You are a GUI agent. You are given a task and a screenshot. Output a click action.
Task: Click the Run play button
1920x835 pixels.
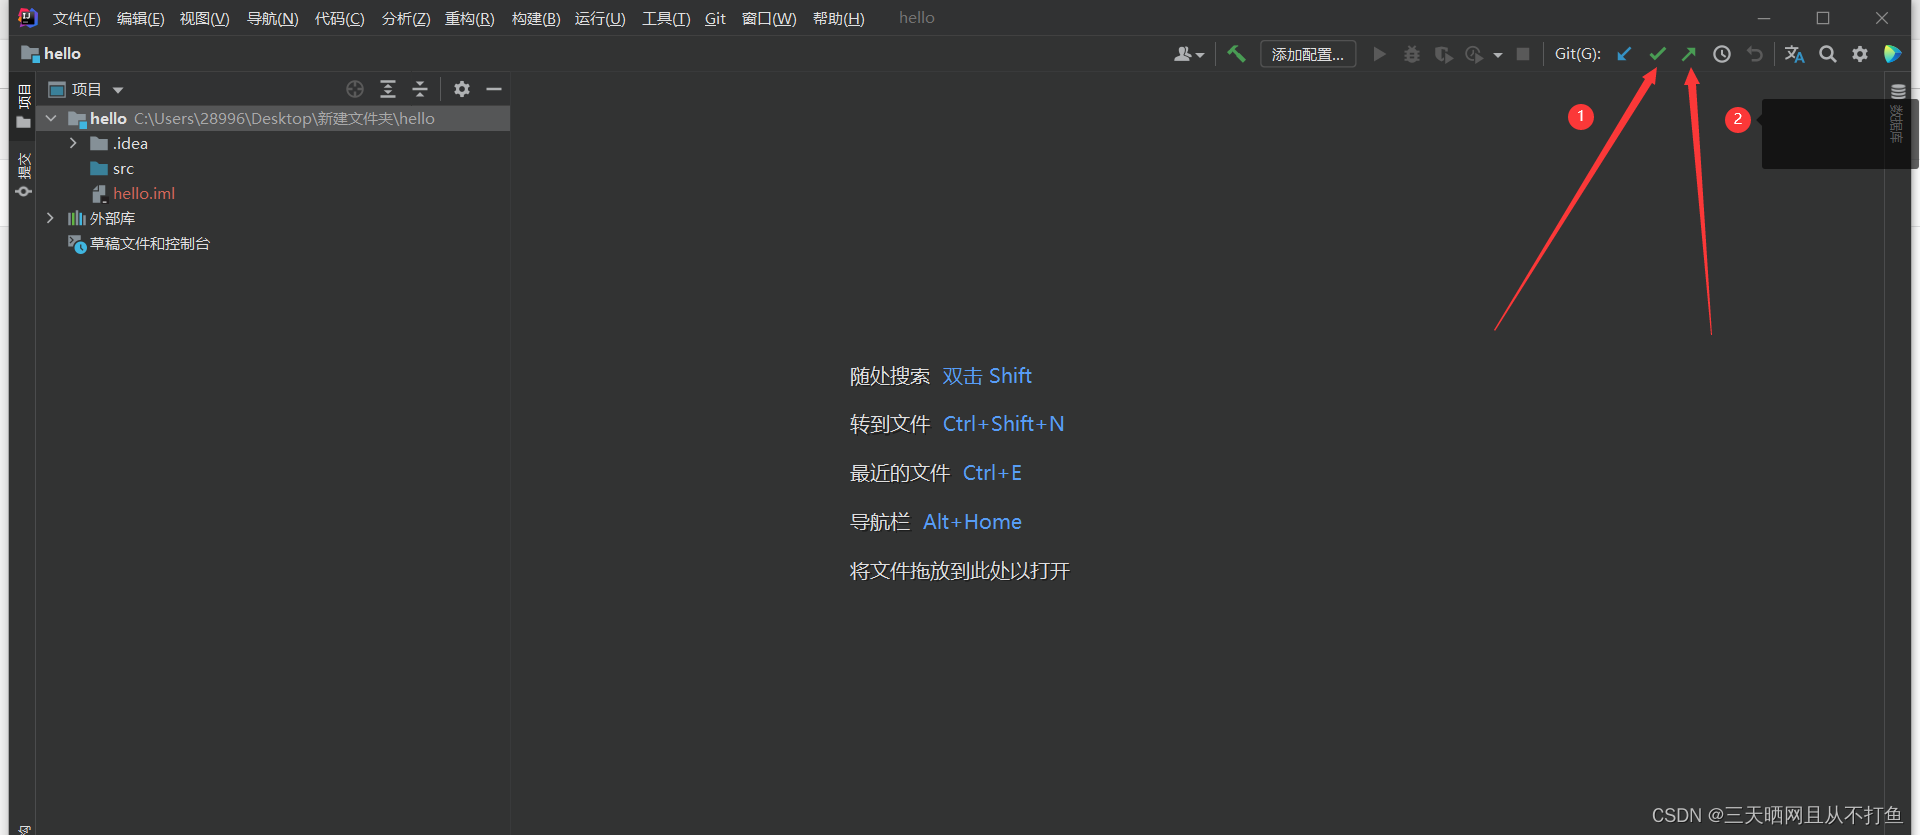1379,54
